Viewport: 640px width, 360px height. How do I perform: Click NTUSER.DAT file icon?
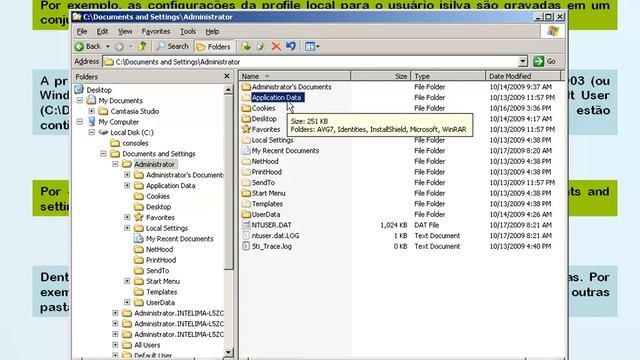point(246,225)
